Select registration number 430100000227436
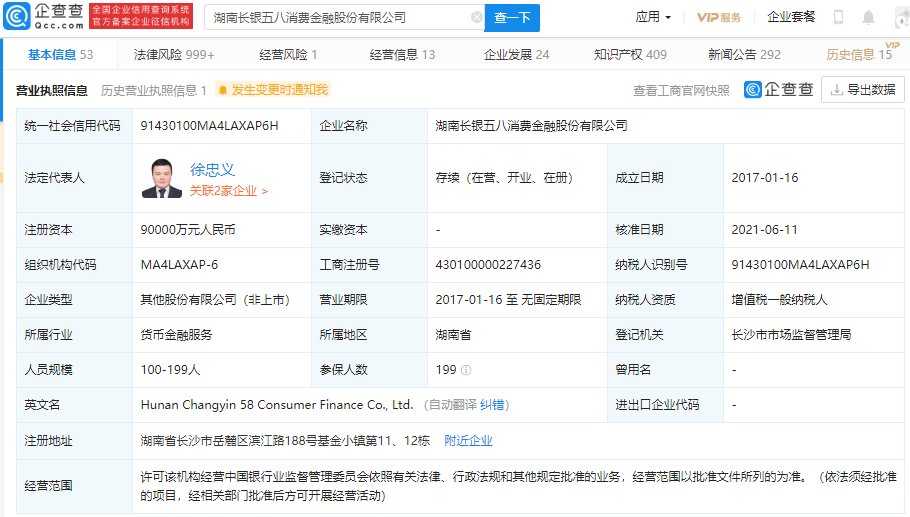Screen dimensions: 910x517 (488, 265)
